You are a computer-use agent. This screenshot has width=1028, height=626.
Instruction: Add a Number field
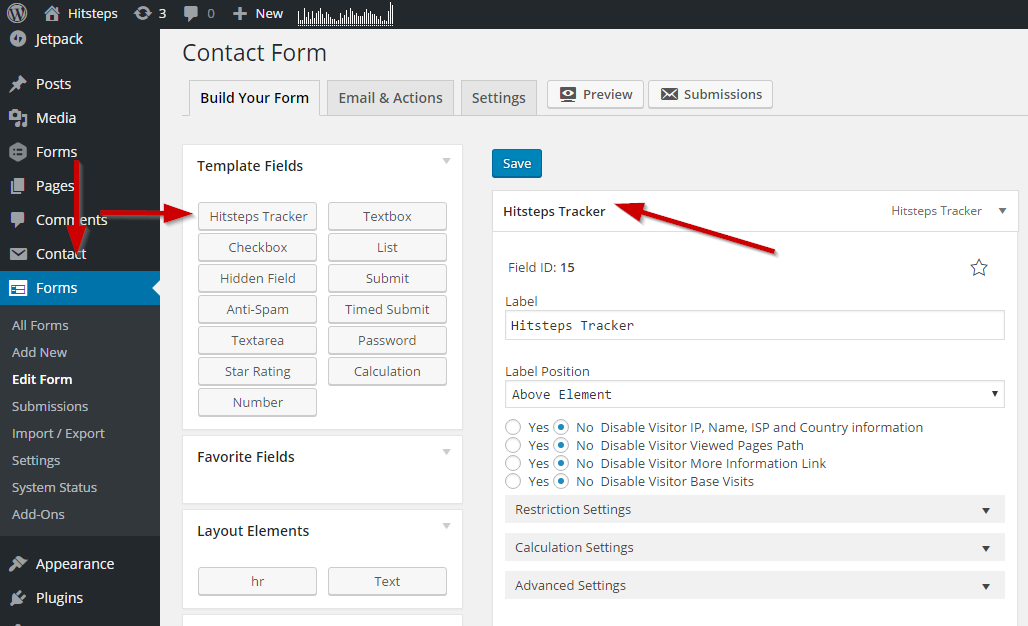tap(258, 402)
